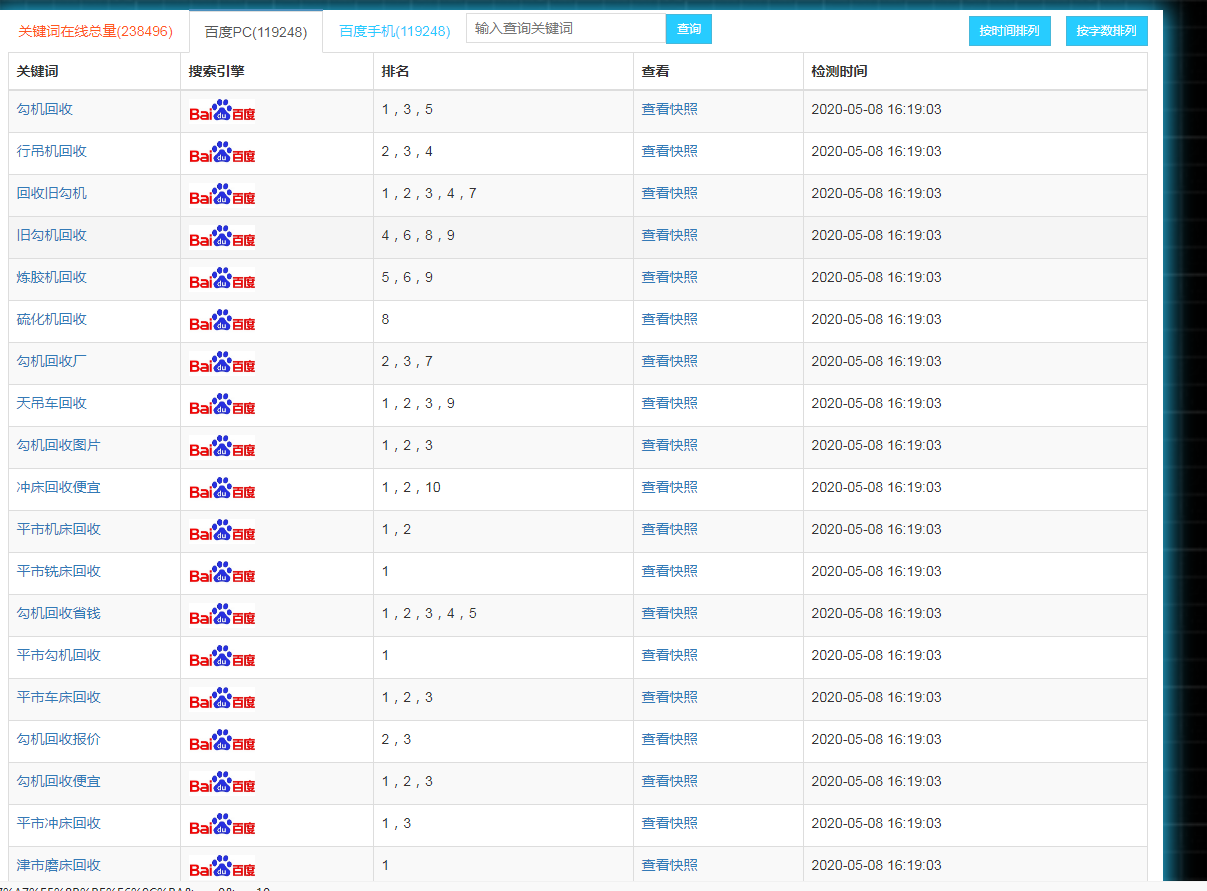Click the Baidu logo in the 行吊机回收 row
This screenshot has height=891, width=1207.
pos(222,153)
